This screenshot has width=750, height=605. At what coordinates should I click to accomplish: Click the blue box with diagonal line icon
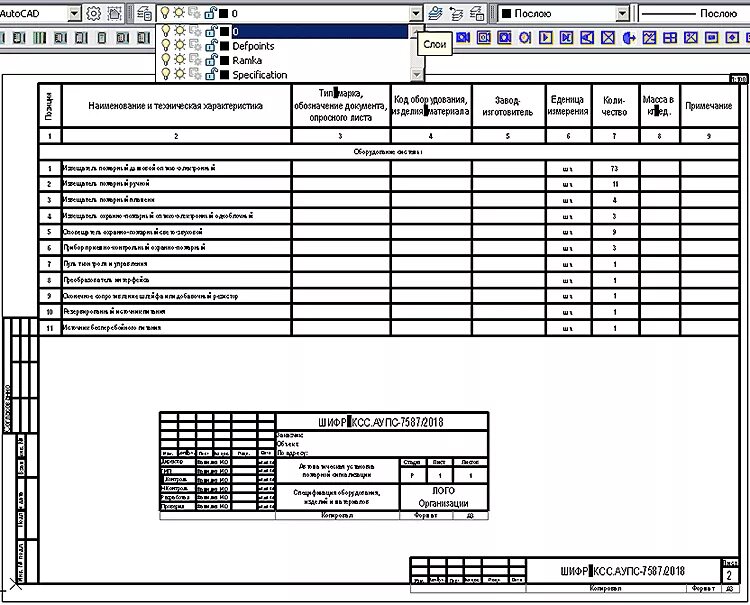649,37
